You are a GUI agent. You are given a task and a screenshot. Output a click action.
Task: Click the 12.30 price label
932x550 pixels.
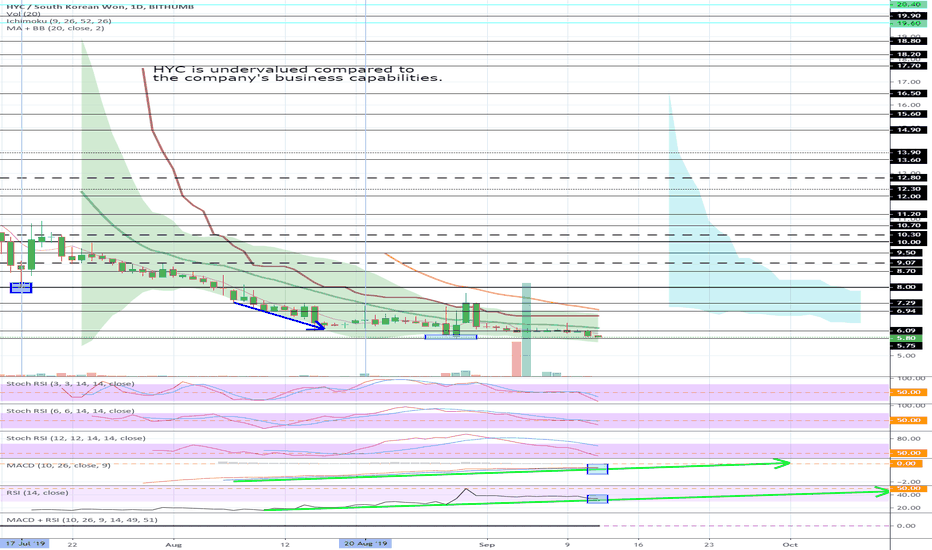click(x=908, y=189)
